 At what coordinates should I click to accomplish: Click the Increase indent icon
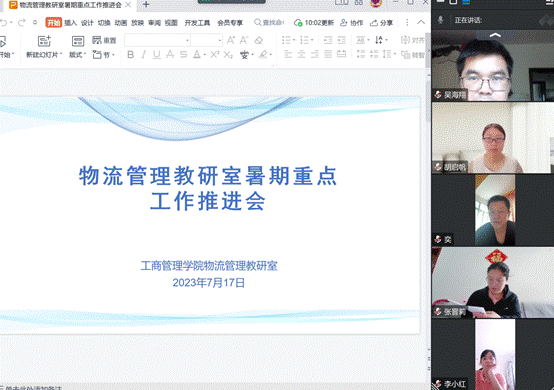coord(341,40)
